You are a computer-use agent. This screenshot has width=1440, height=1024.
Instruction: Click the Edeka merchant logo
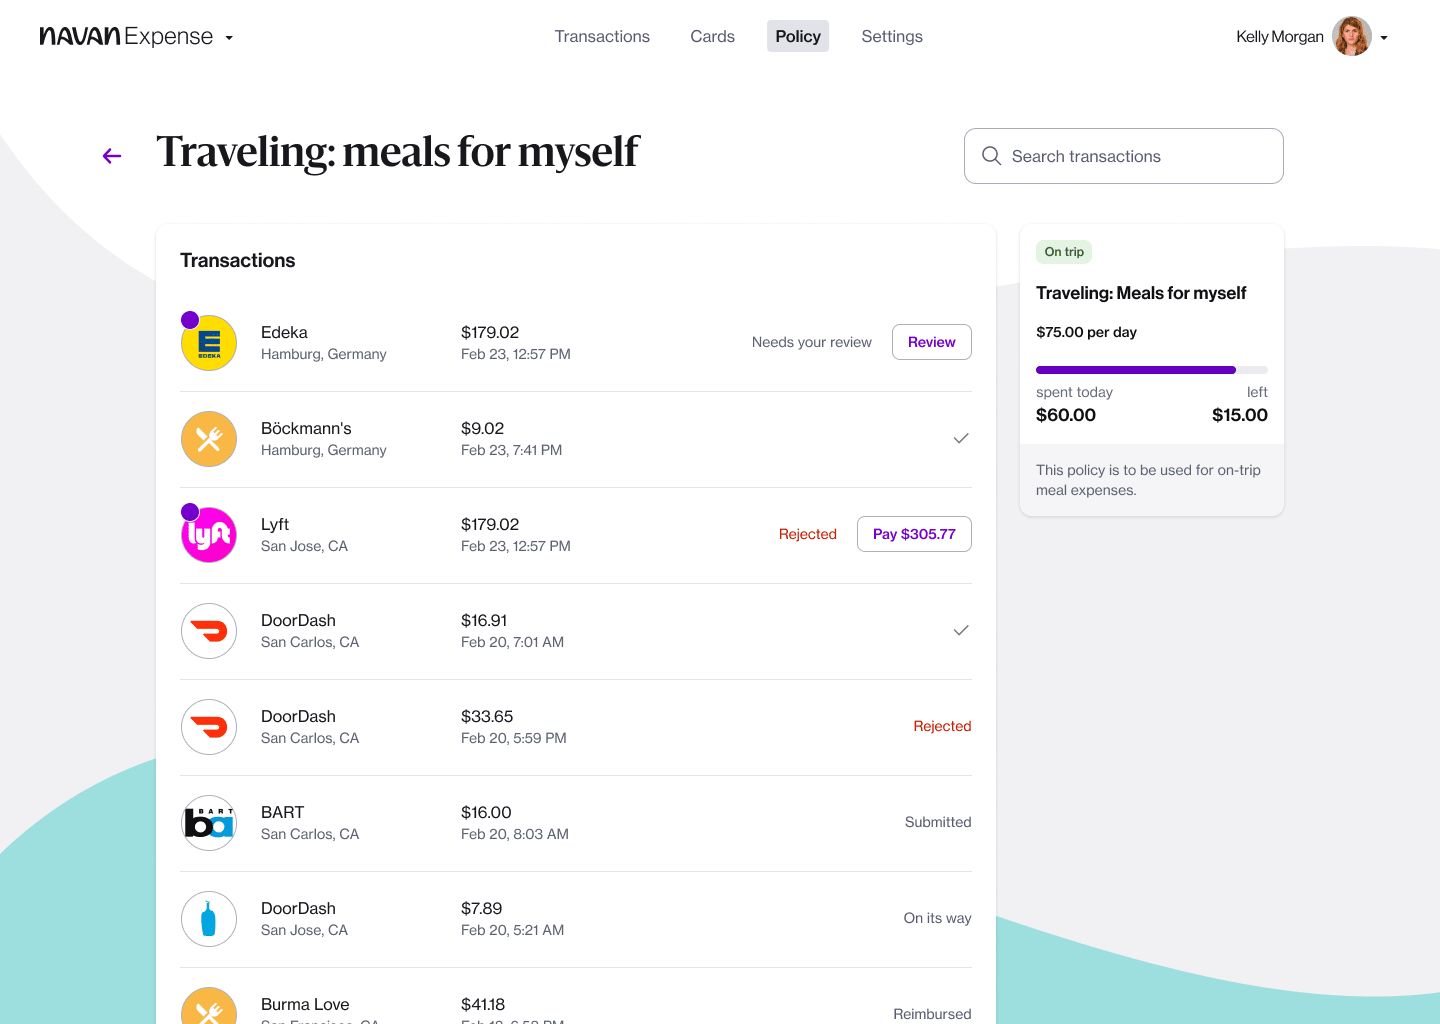click(209, 343)
